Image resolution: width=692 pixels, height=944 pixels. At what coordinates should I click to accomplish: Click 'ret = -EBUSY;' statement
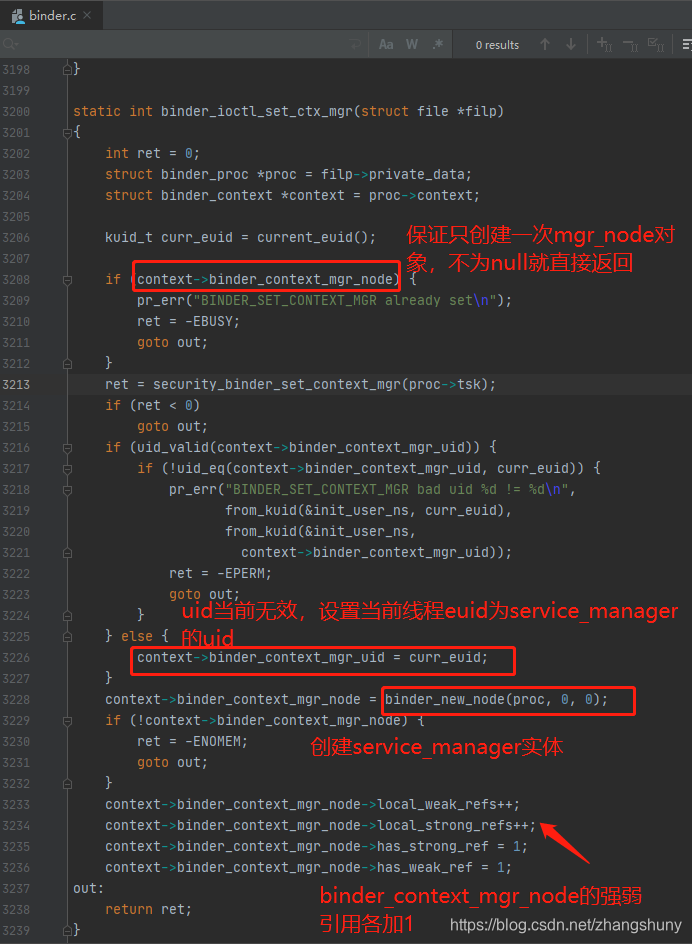coord(189,321)
